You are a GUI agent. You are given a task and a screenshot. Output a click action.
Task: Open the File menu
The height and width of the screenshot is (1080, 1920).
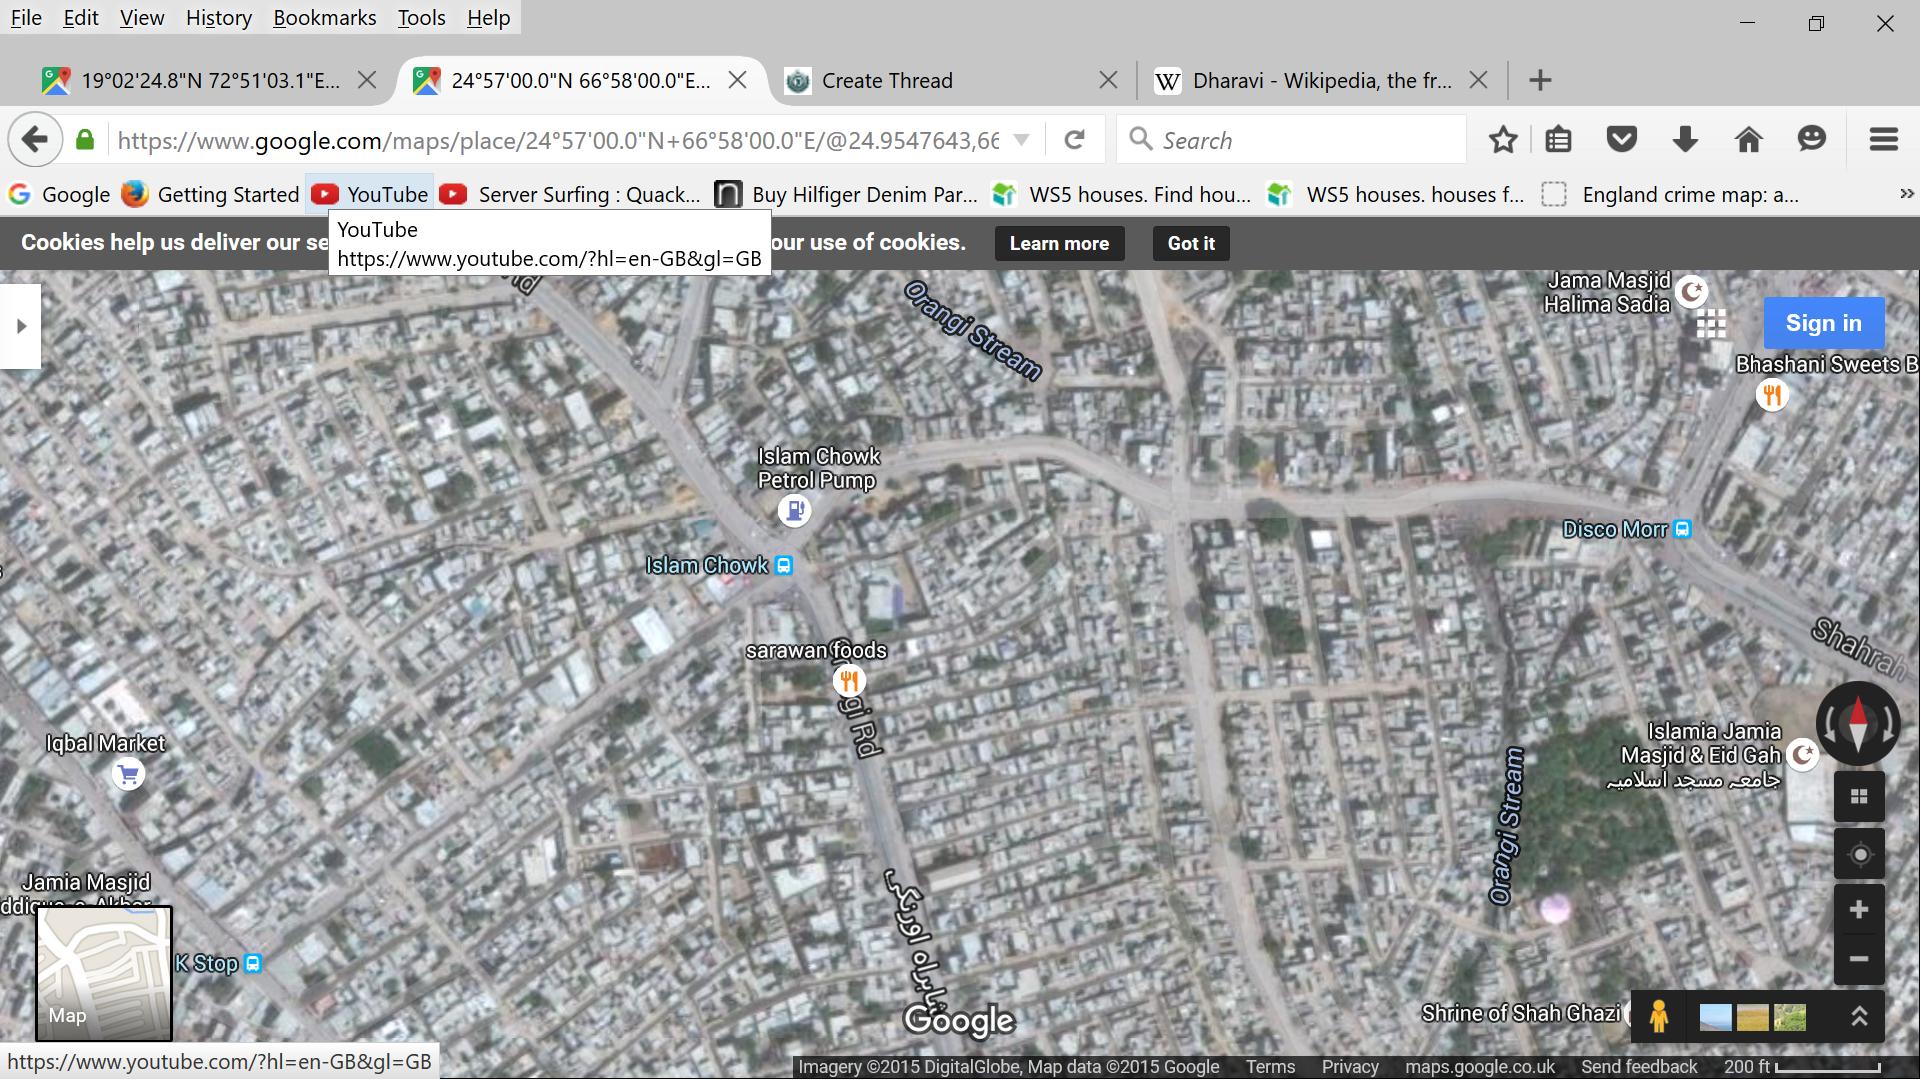(x=26, y=18)
